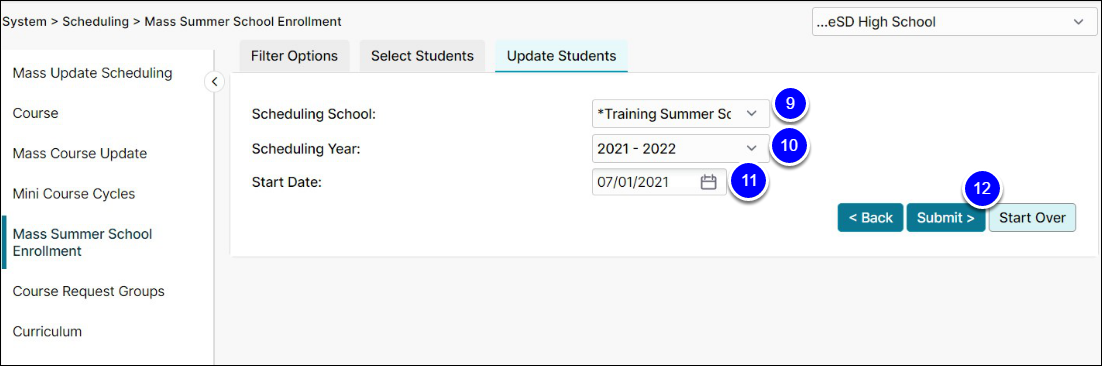Open the Curriculum sidebar item

[47, 332]
